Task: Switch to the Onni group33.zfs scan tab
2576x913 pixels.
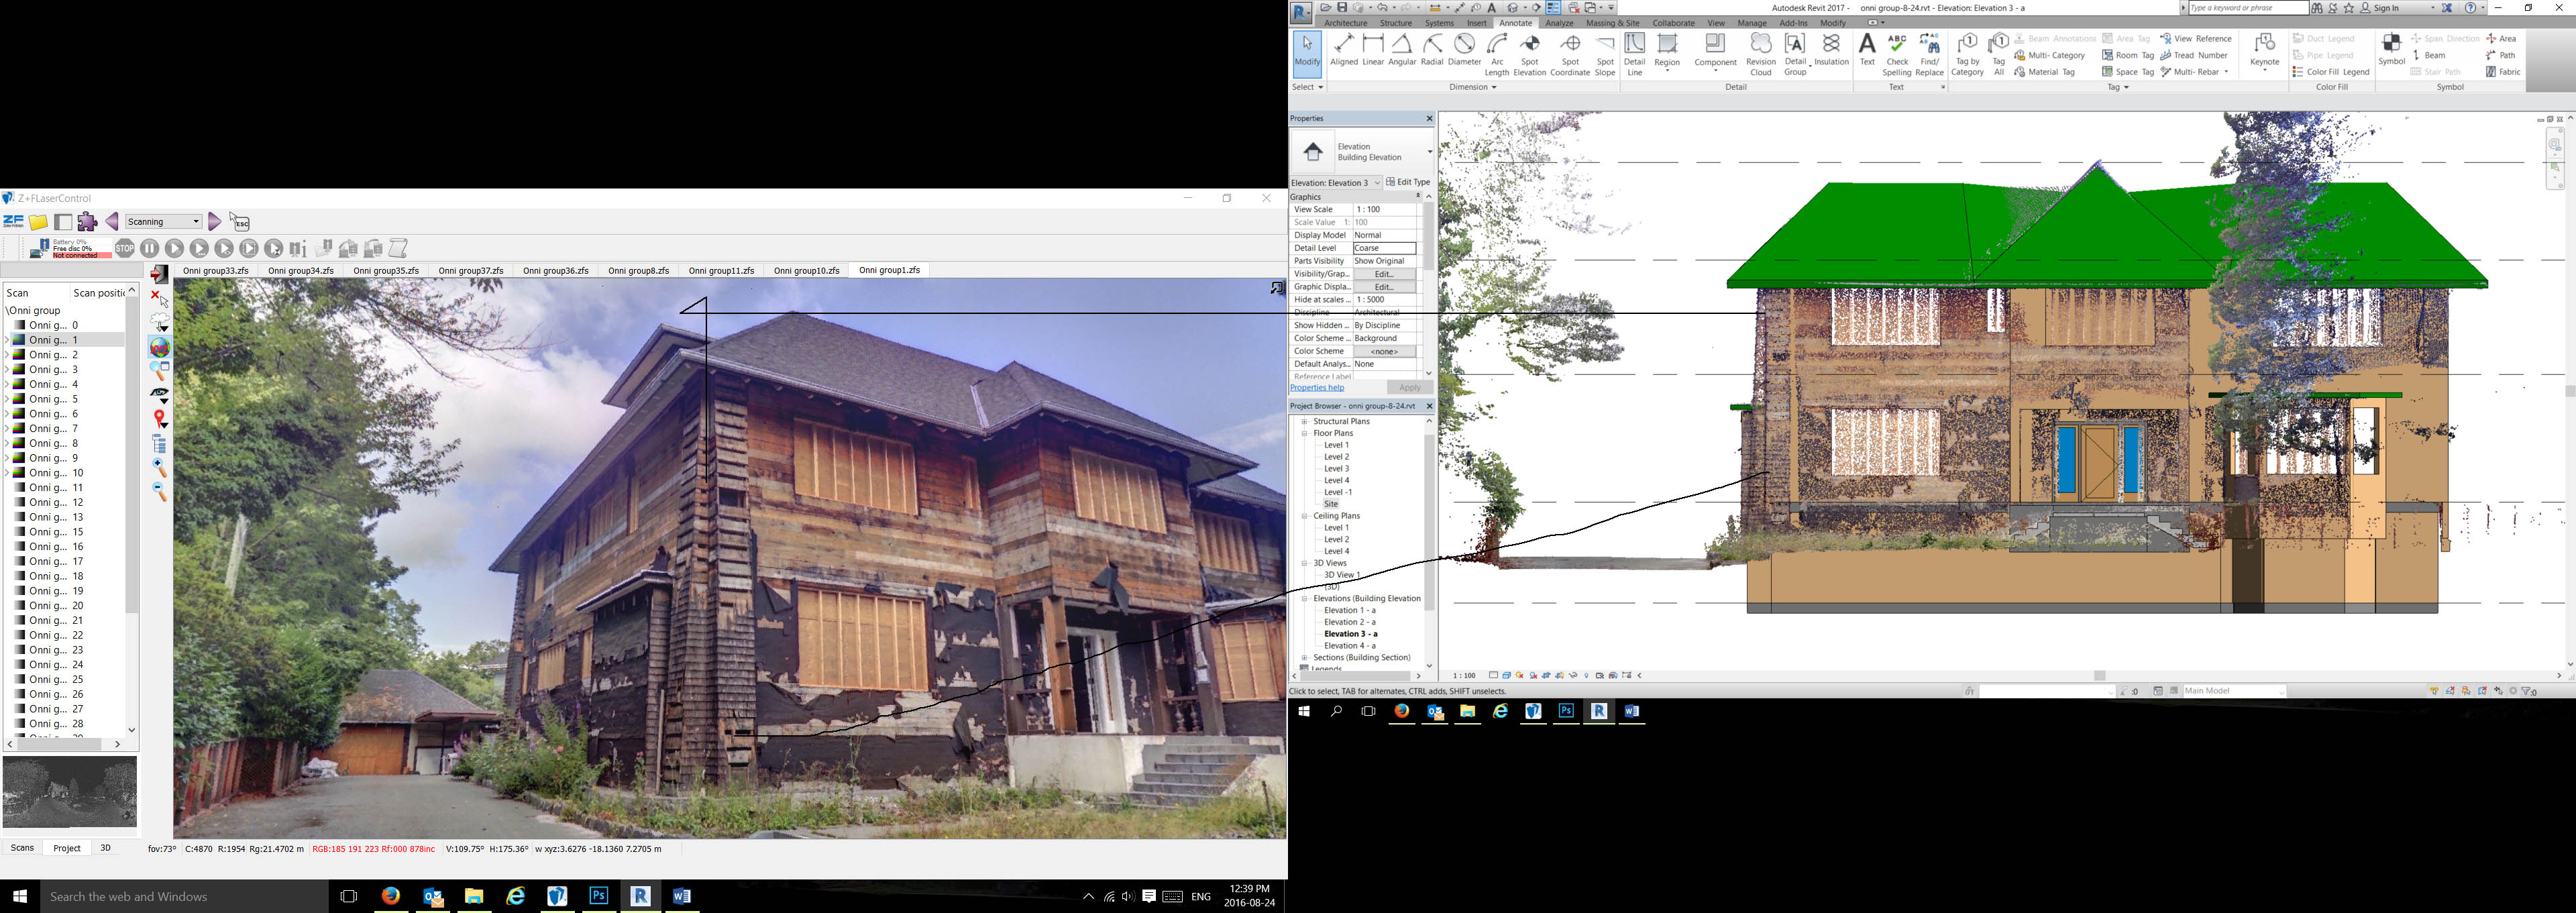Action: [x=216, y=270]
